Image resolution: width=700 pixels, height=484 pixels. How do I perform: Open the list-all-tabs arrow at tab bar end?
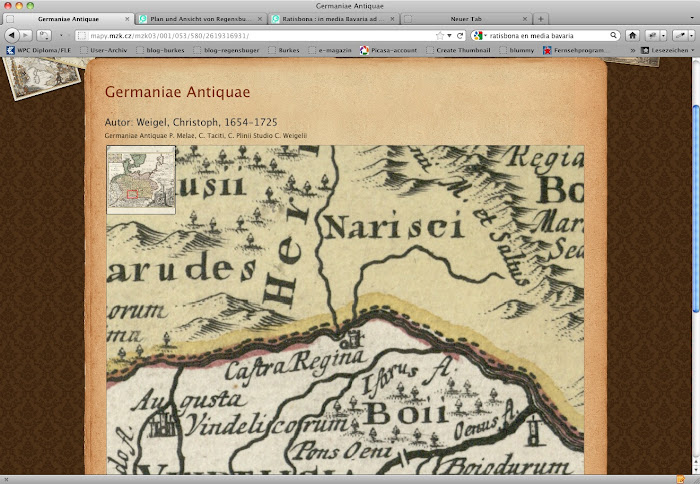[693, 19]
